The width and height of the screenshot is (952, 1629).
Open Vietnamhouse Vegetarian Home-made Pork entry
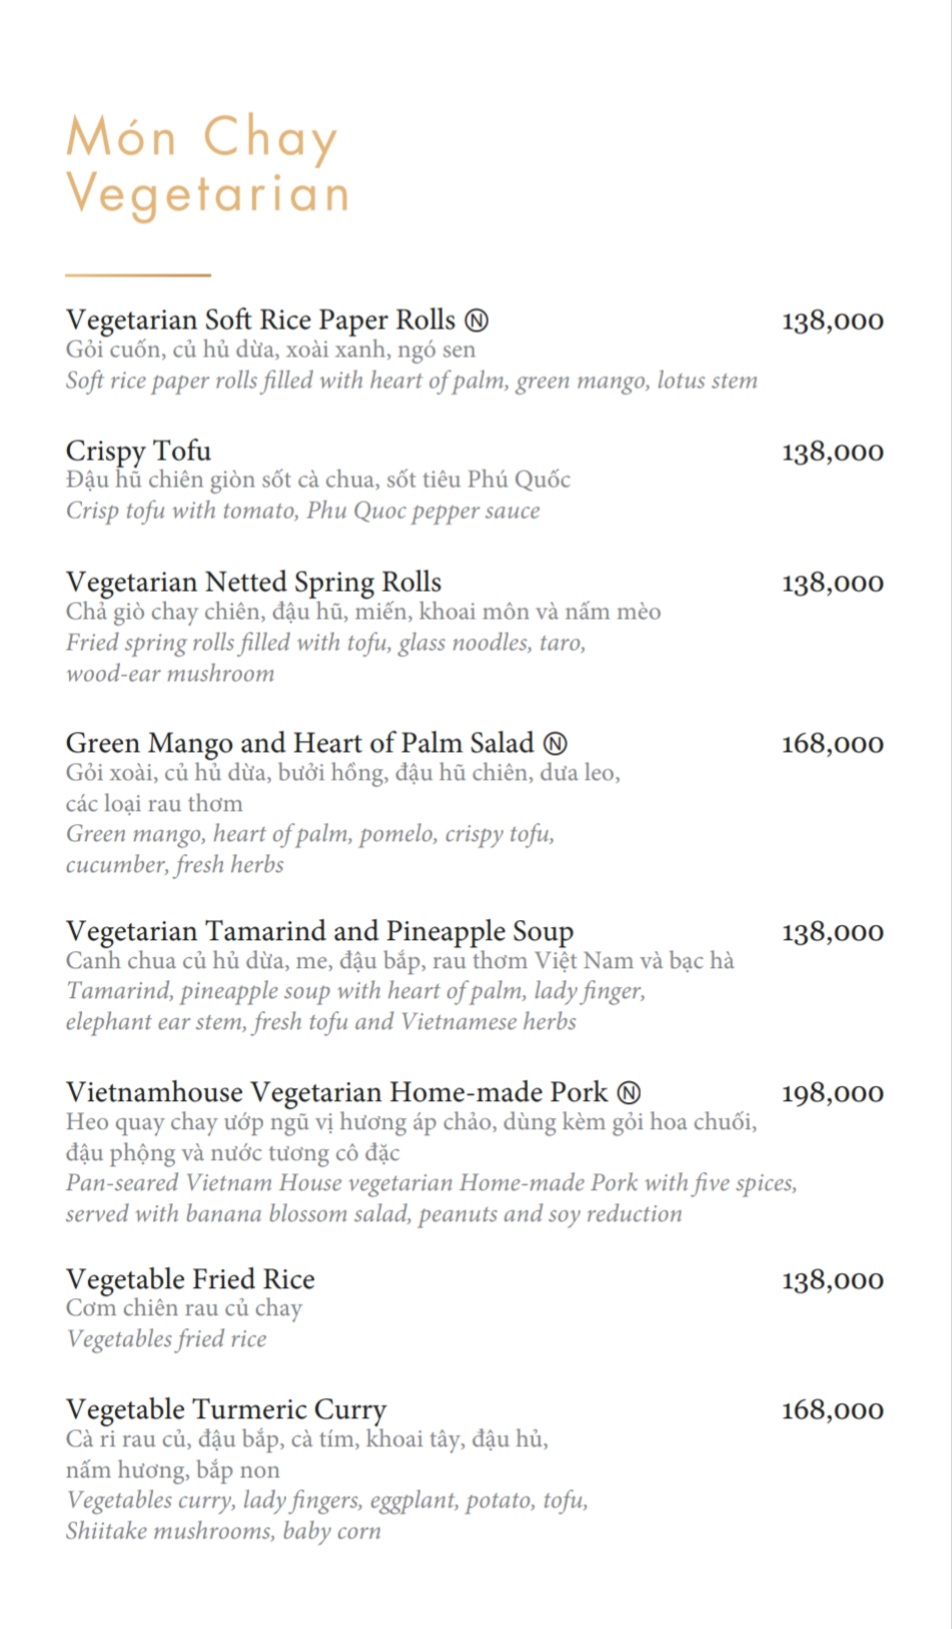[x=336, y=1092]
